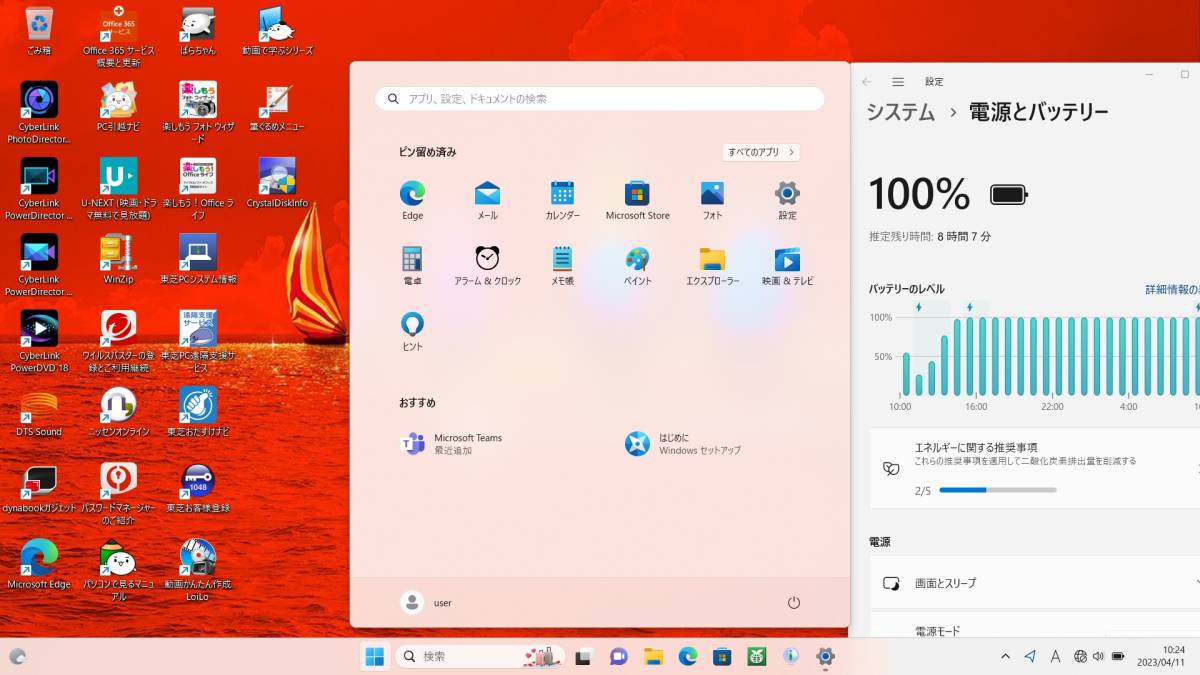The width and height of the screenshot is (1200, 675).
Task: Open CyberLink PhotoDirector desktop icon
Action: [x=38, y=113]
